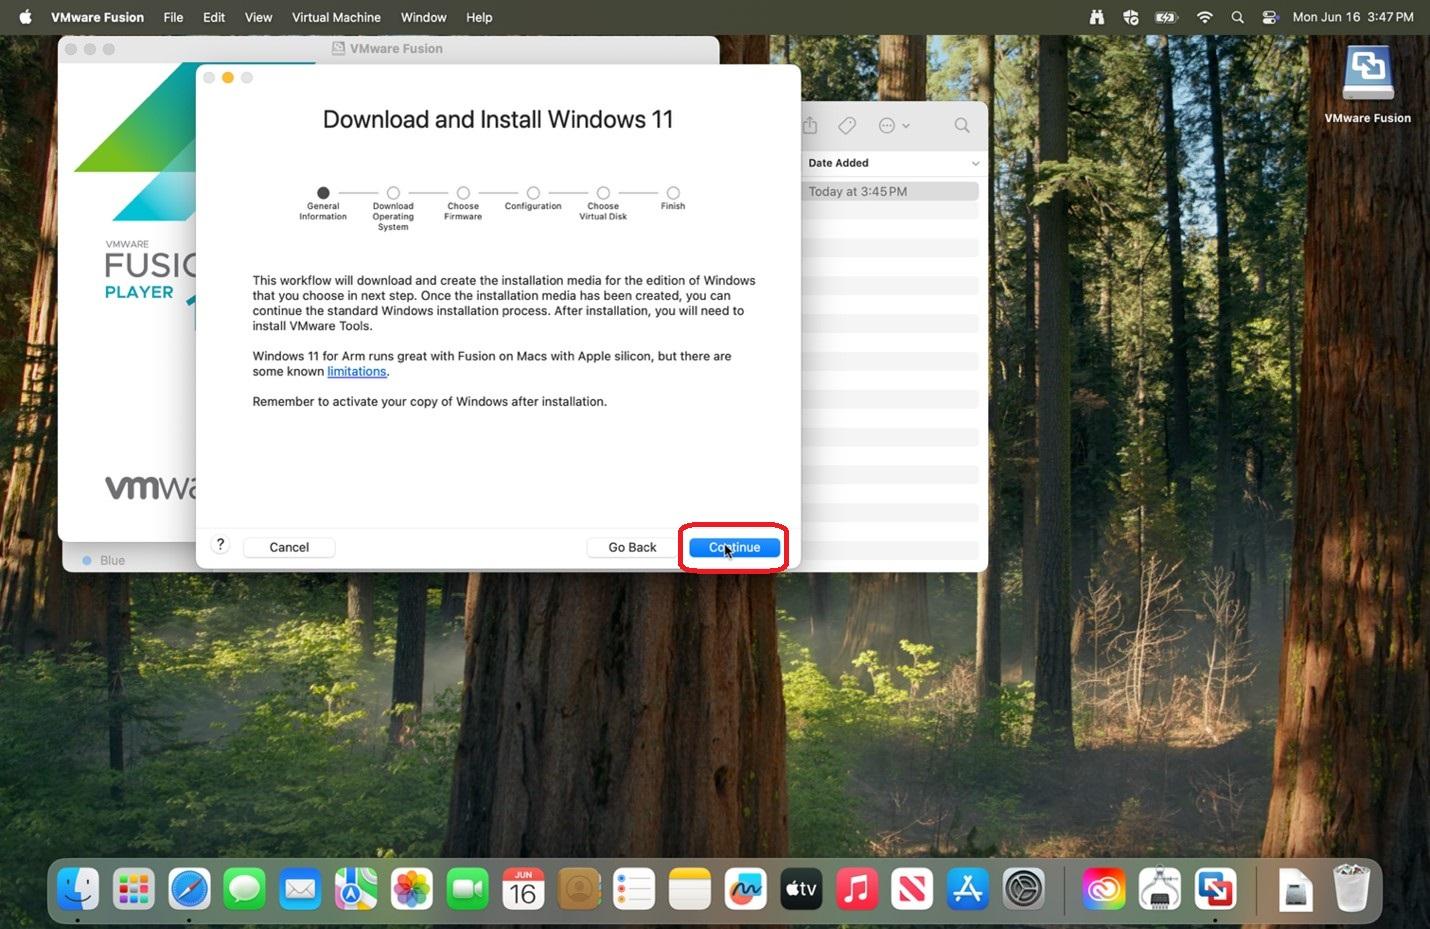
Task: Click the Go Back button
Action: (x=632, y=547)
